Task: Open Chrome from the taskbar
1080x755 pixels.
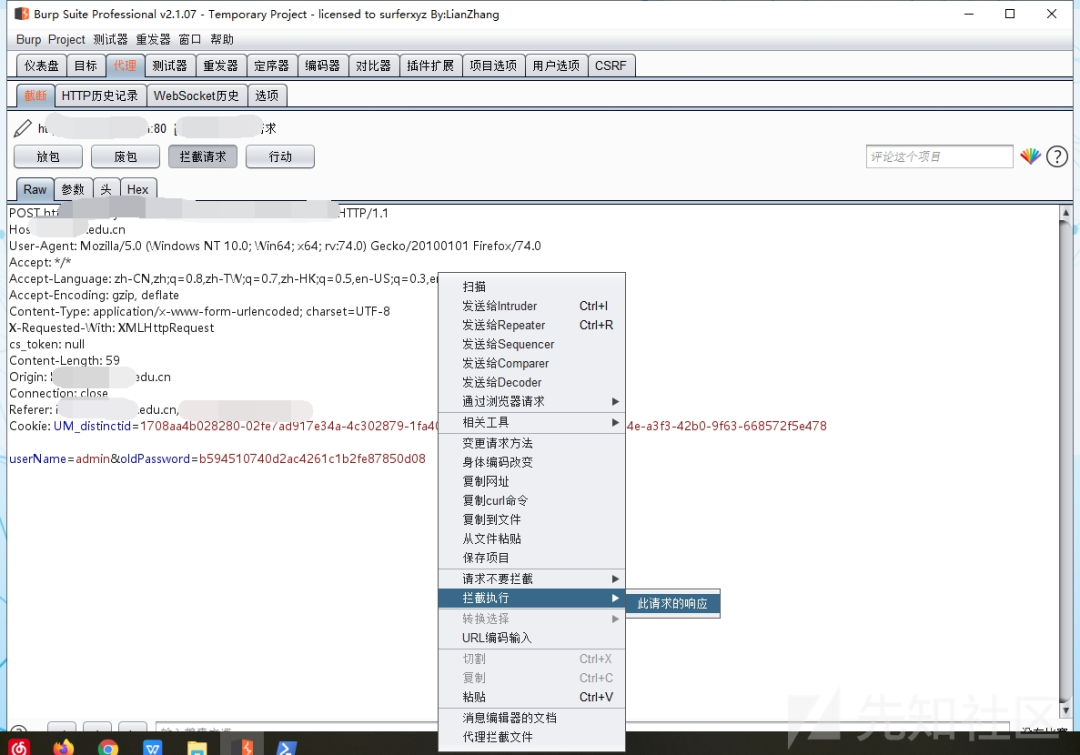Action: 108,747
